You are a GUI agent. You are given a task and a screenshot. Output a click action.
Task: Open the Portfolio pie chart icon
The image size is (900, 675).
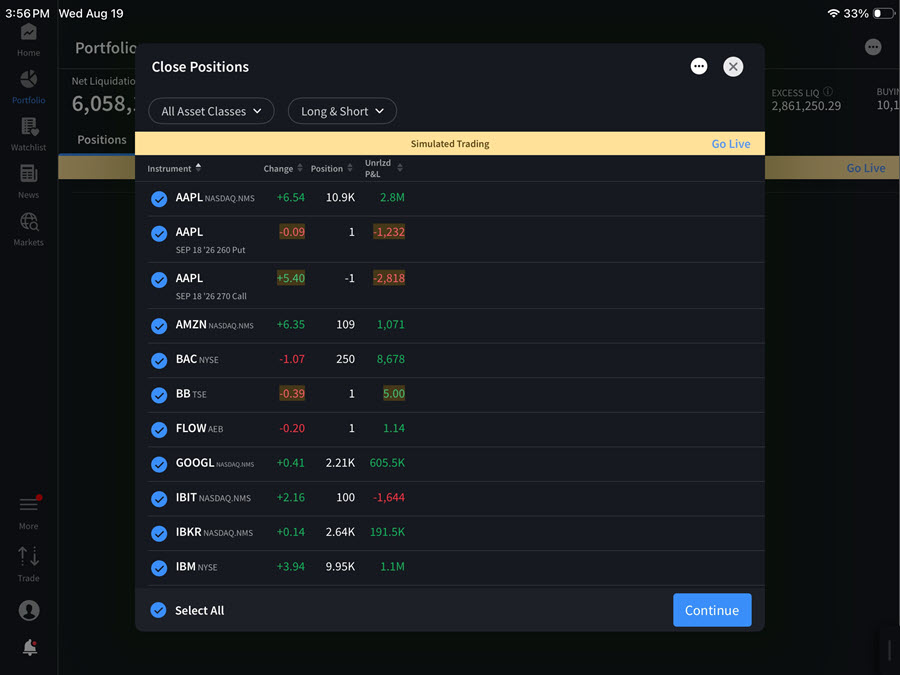coord(28,79)
